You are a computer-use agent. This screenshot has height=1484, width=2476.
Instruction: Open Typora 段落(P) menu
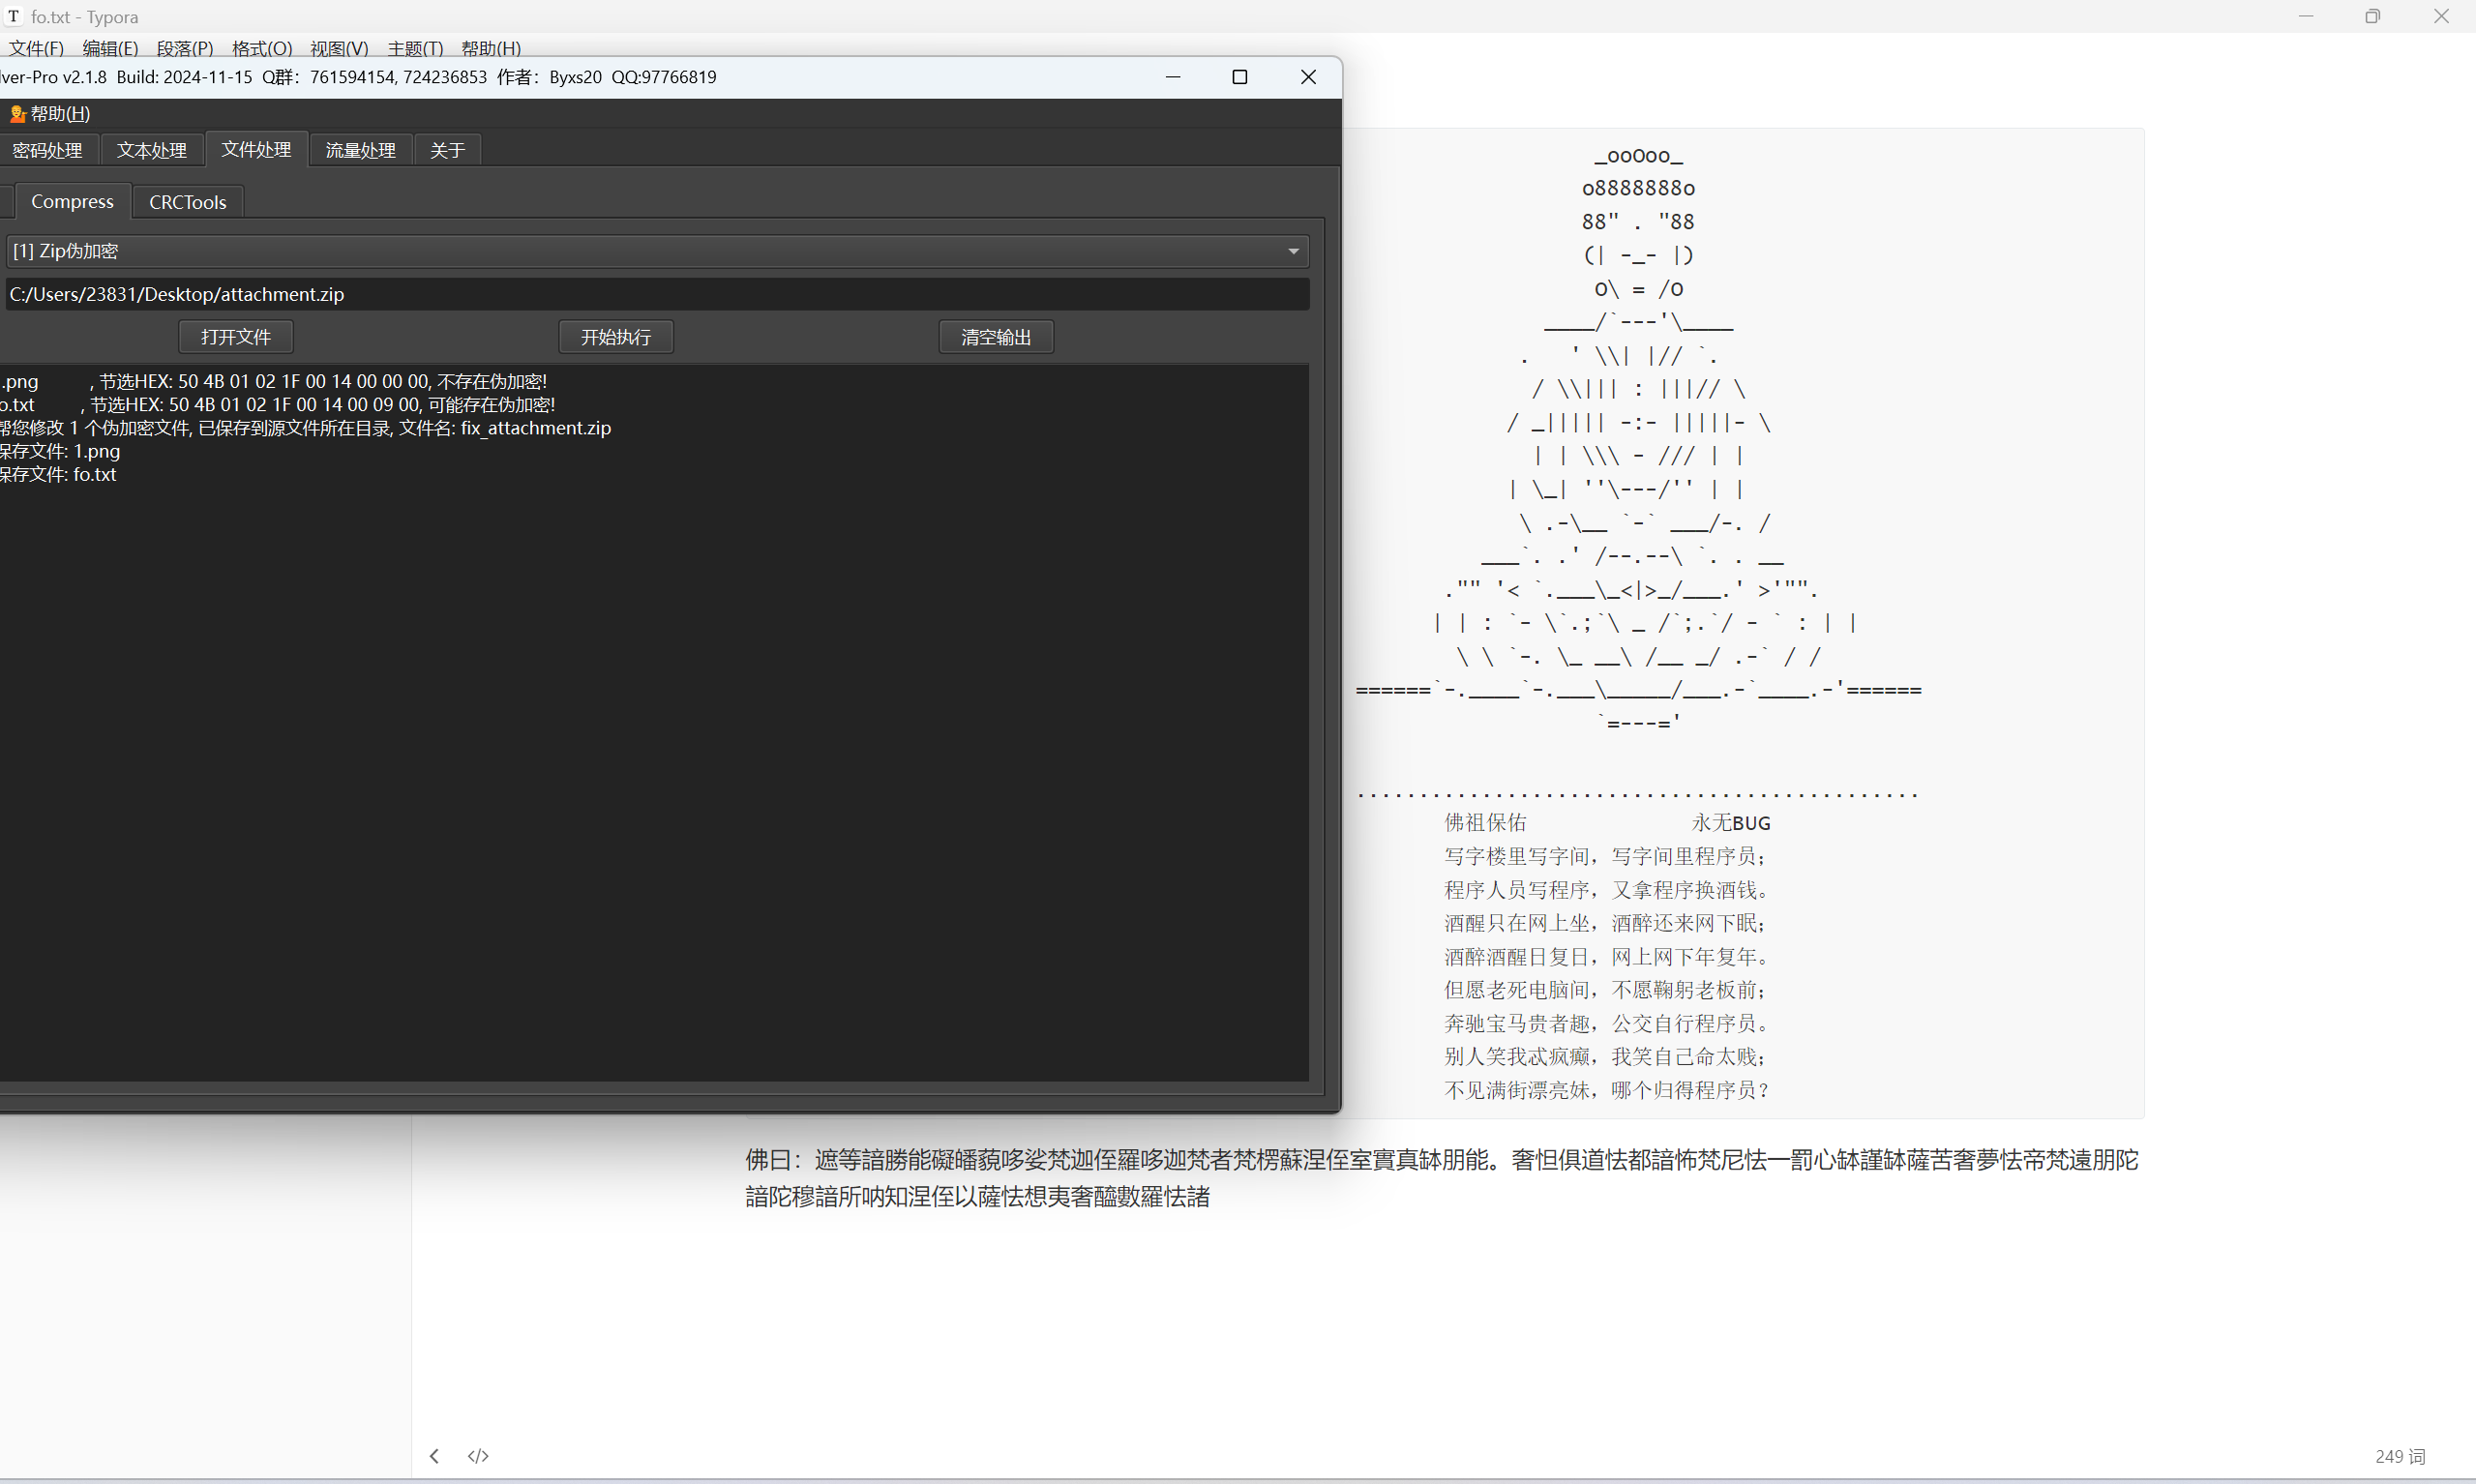tap(185, 48)
